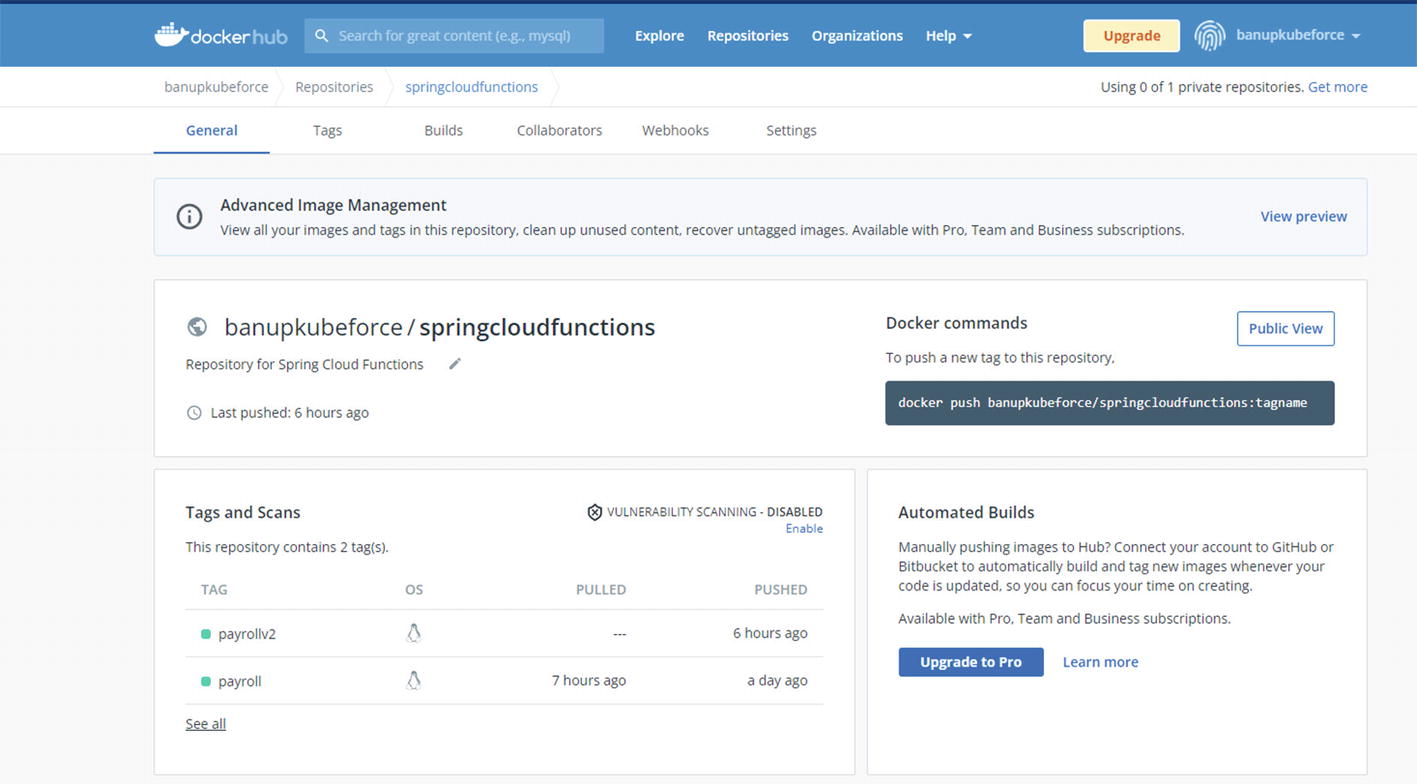The width and height of the screenshot is (1417, 784).
Task: Open the Help dropdown menu
Action: tap(948, 35)
